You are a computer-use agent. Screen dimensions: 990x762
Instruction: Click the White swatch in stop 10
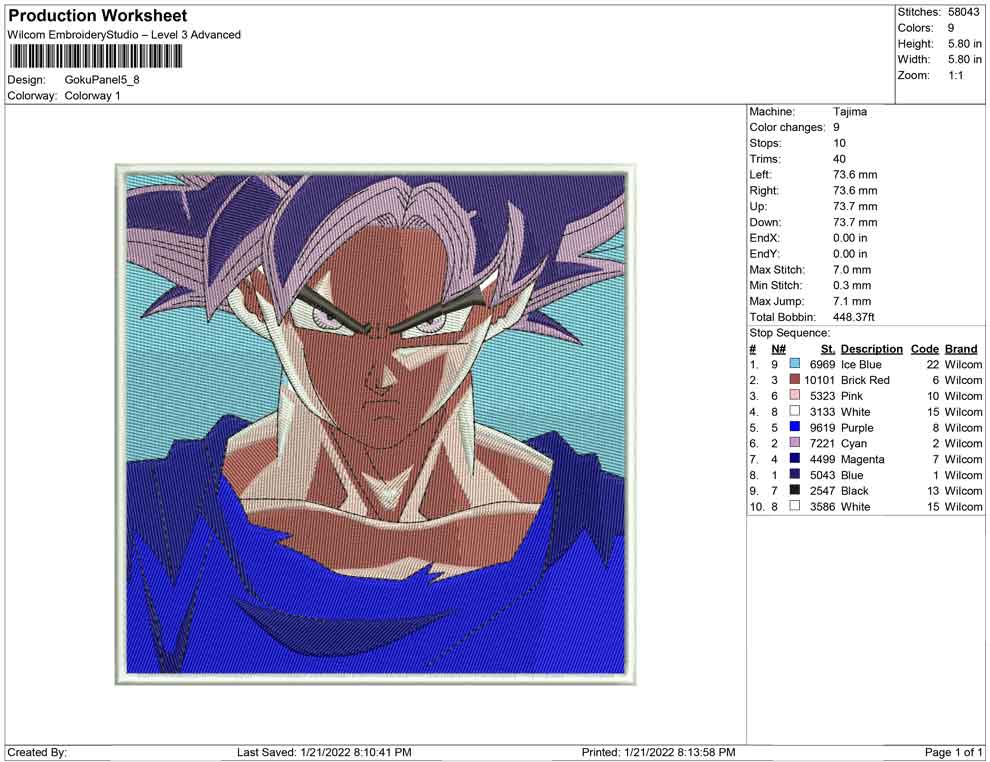[795, 506]
